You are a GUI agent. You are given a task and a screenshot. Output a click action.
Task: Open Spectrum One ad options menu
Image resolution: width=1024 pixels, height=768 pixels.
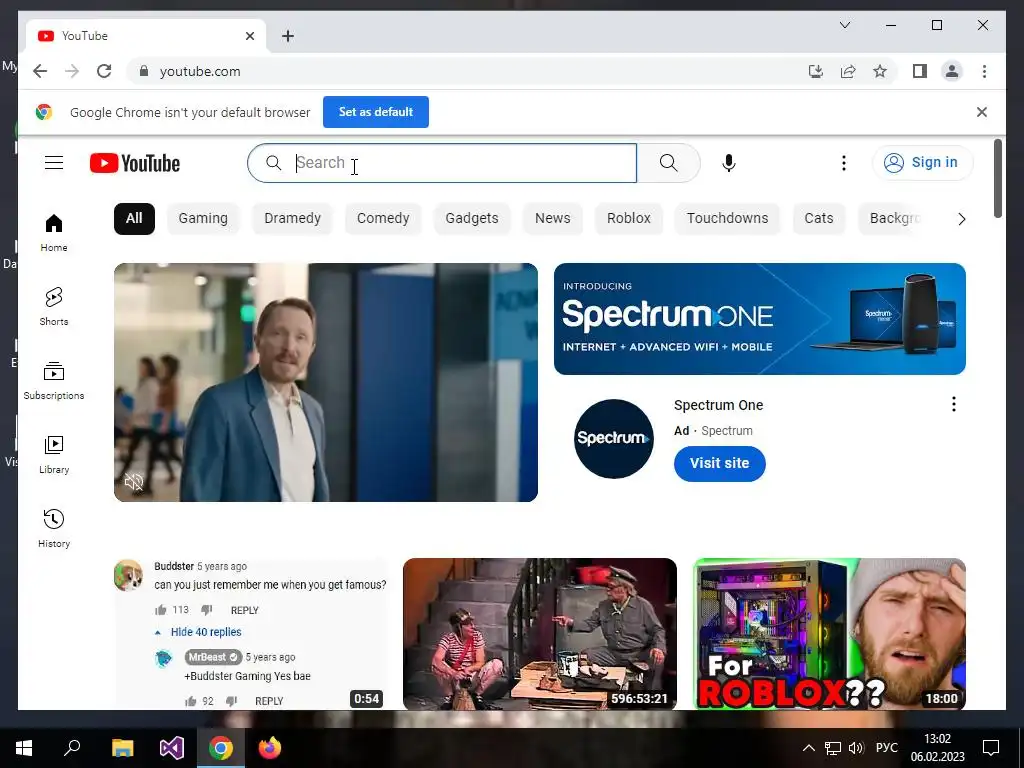coord(953,404)
